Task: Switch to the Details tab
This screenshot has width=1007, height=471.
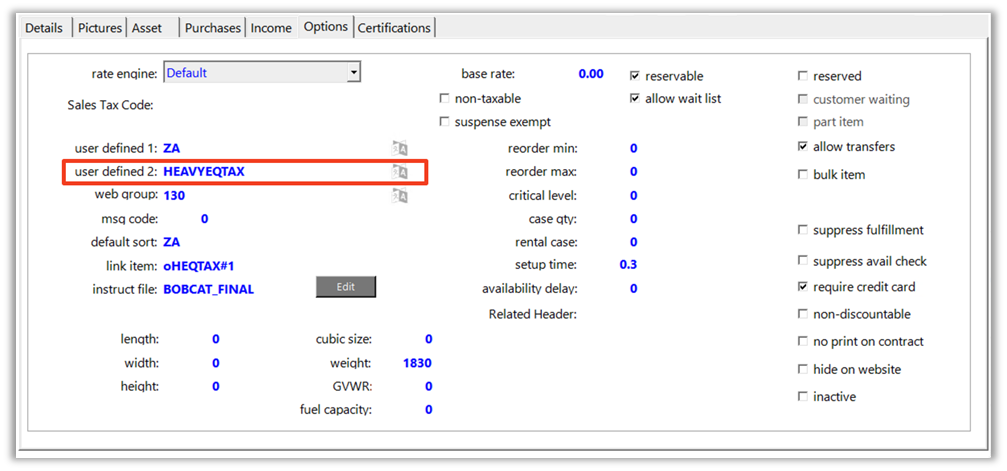Action: point(44,28)
